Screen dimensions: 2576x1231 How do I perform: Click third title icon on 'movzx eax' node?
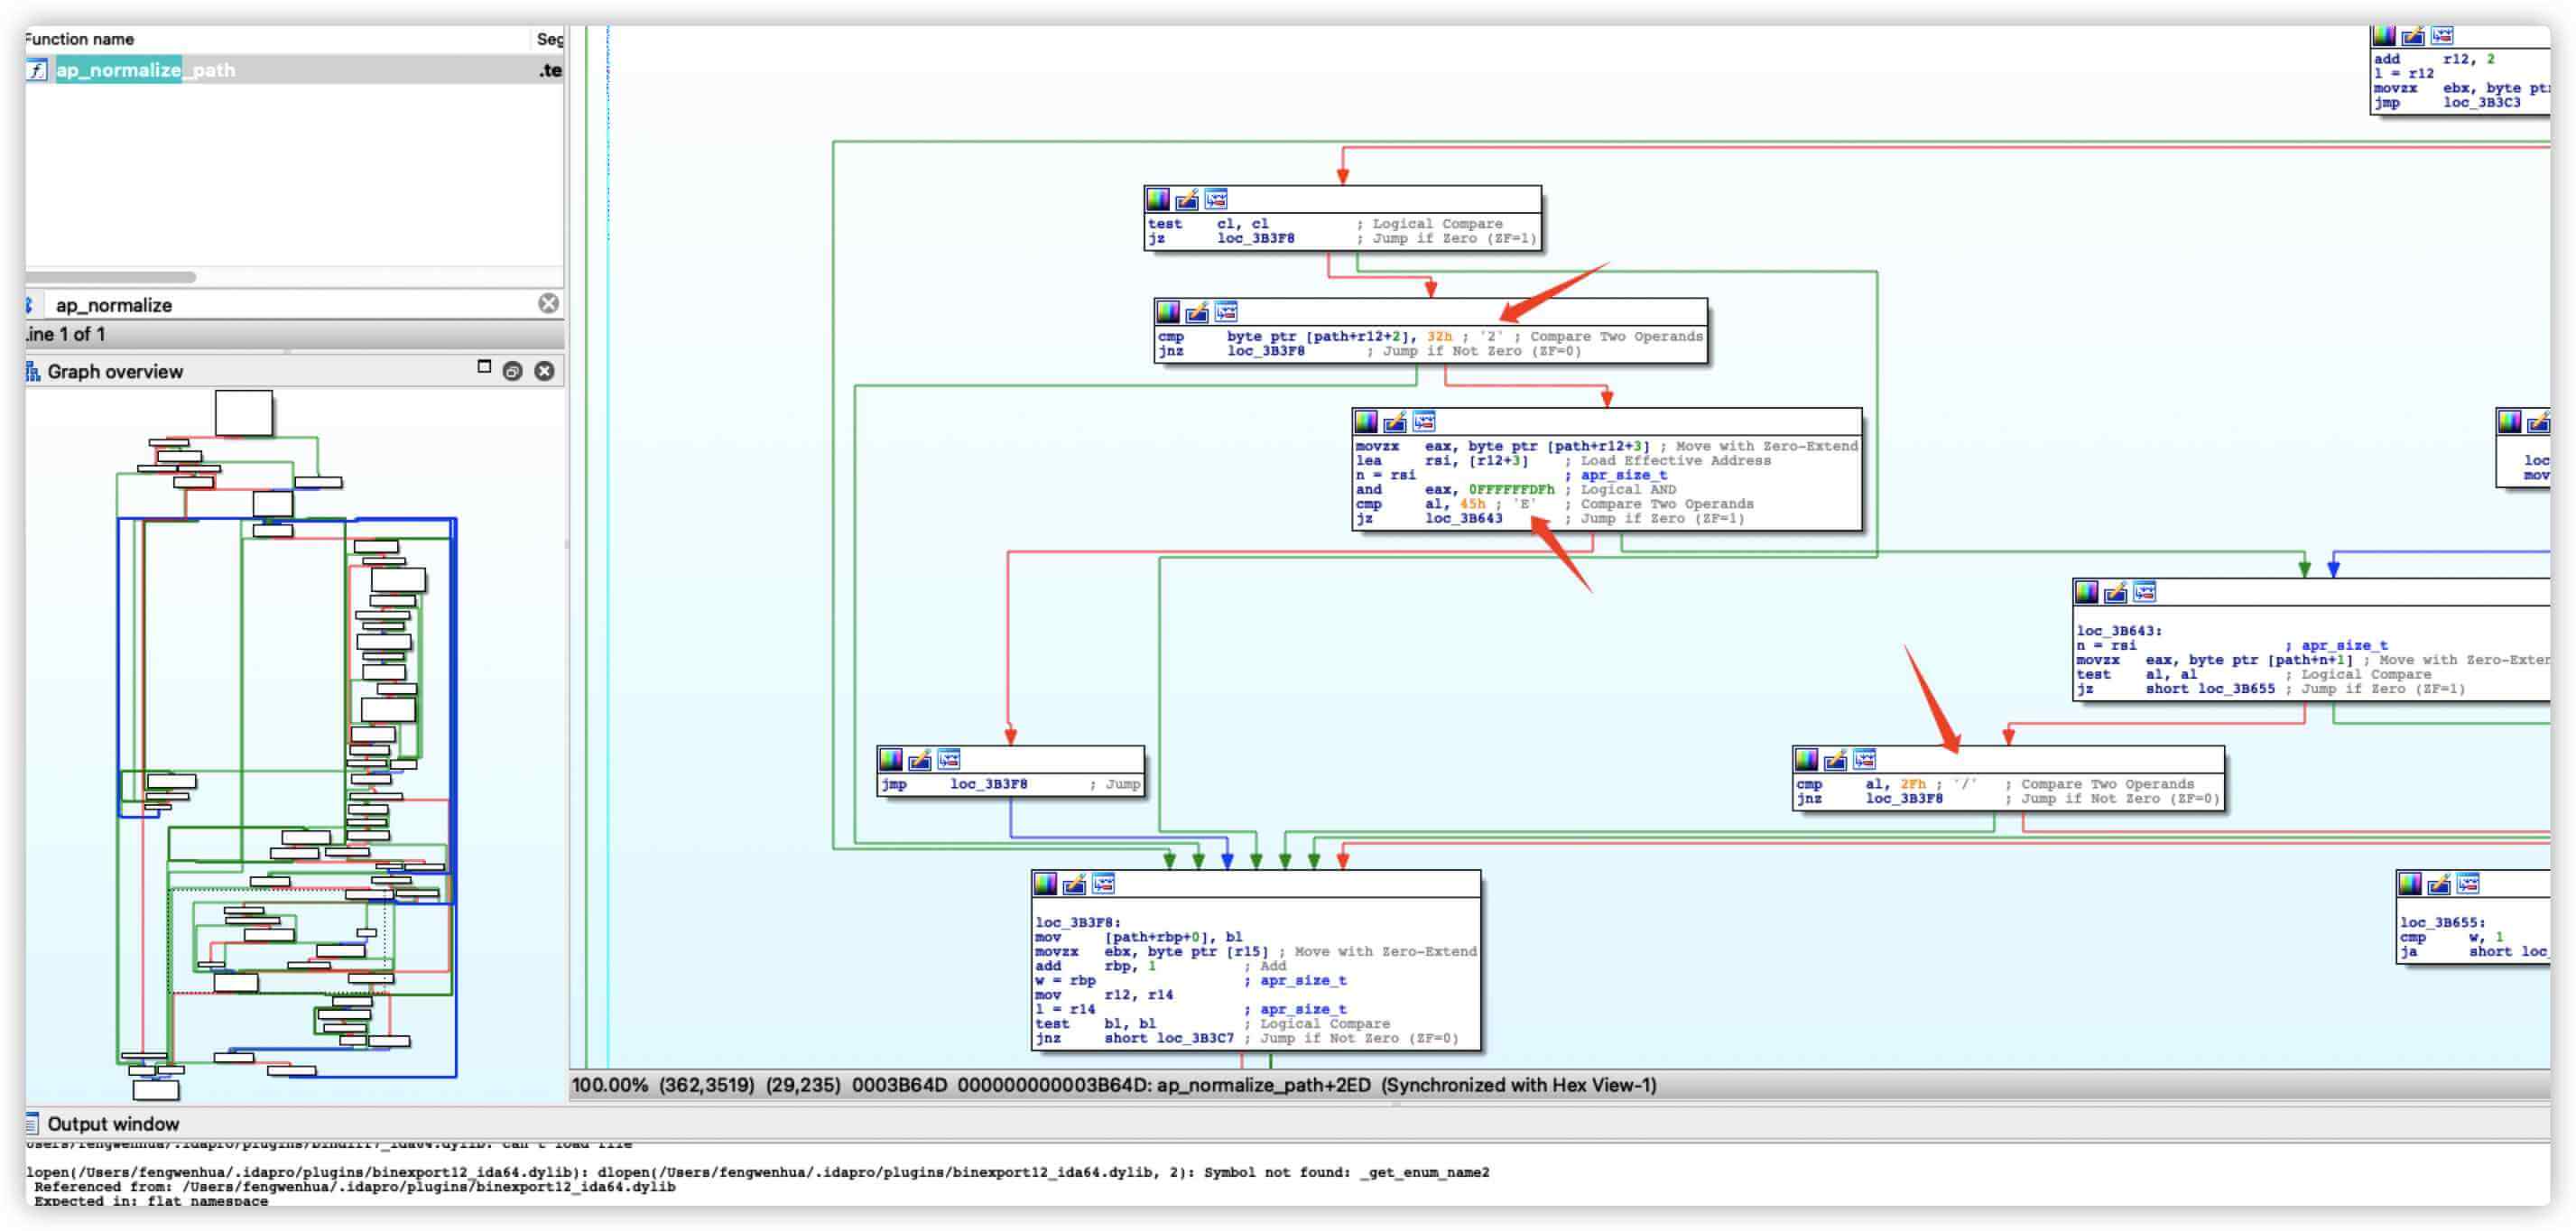coord(1423,421)
